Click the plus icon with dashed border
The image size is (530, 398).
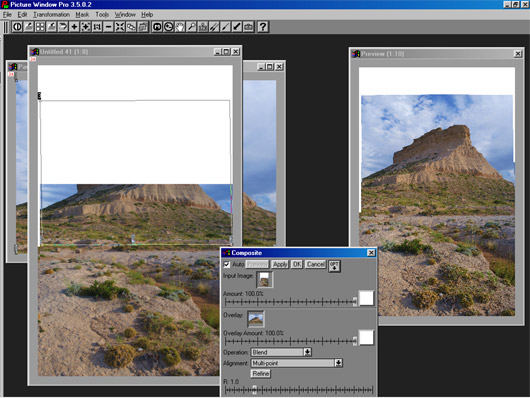(86, 27)
